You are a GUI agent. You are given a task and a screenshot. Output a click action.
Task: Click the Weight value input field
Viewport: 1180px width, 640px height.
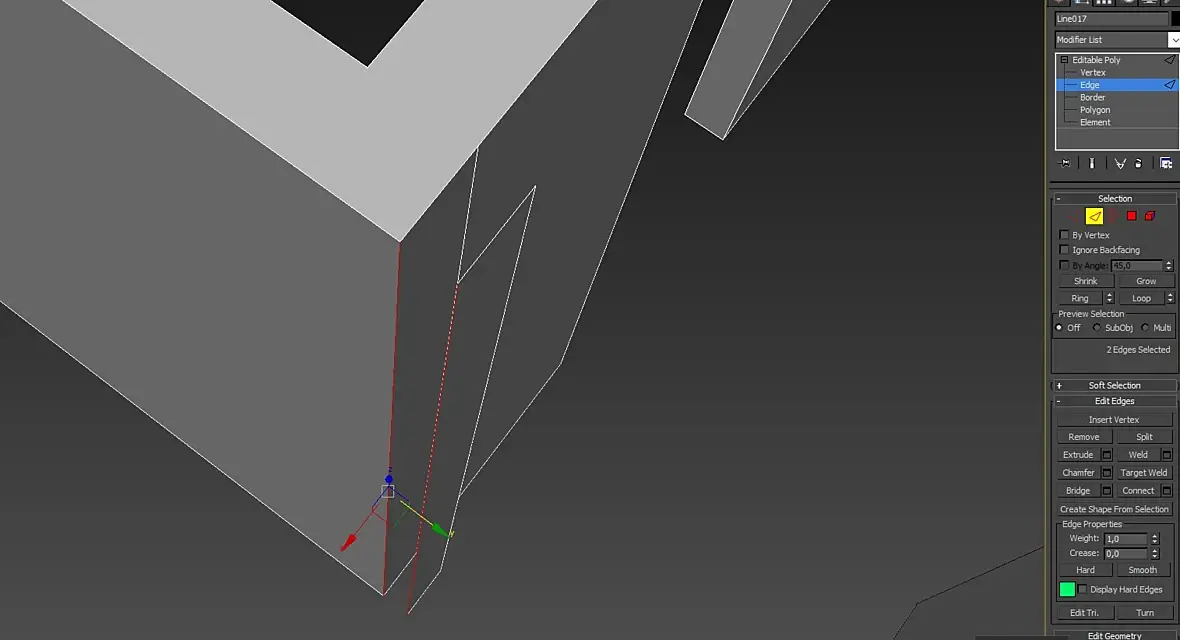pos(1126,538)
